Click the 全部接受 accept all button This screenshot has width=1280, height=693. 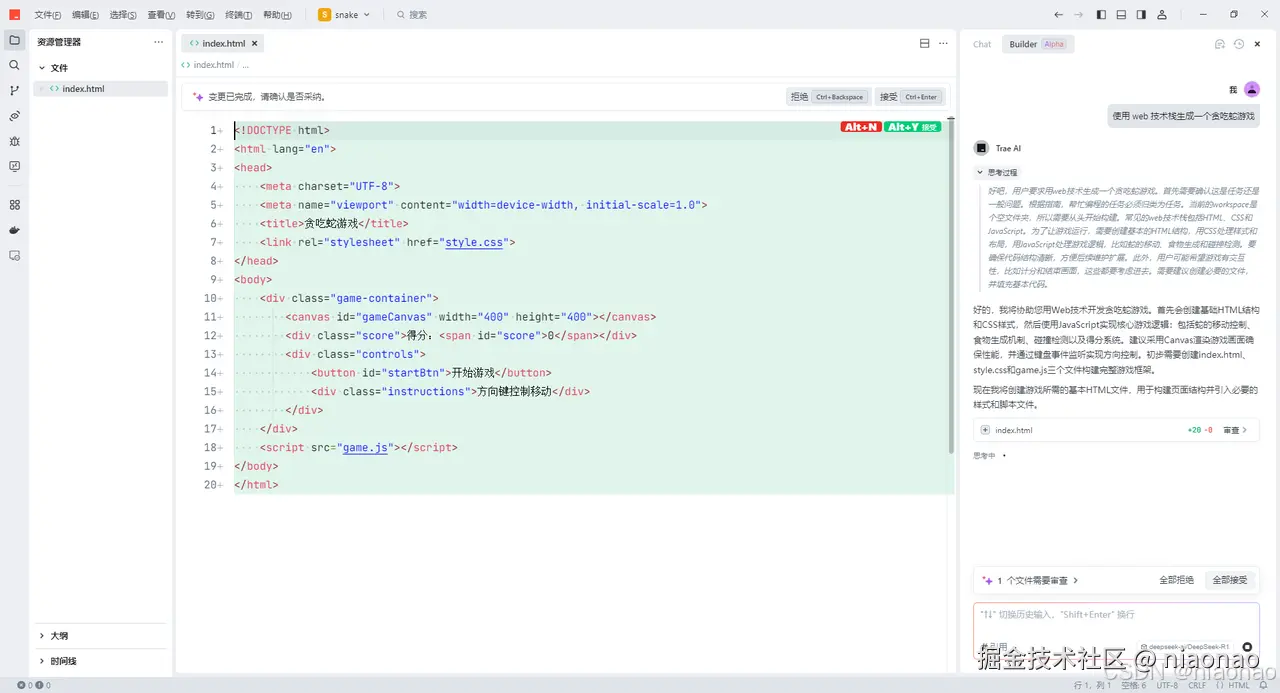tap(1230, 580)
